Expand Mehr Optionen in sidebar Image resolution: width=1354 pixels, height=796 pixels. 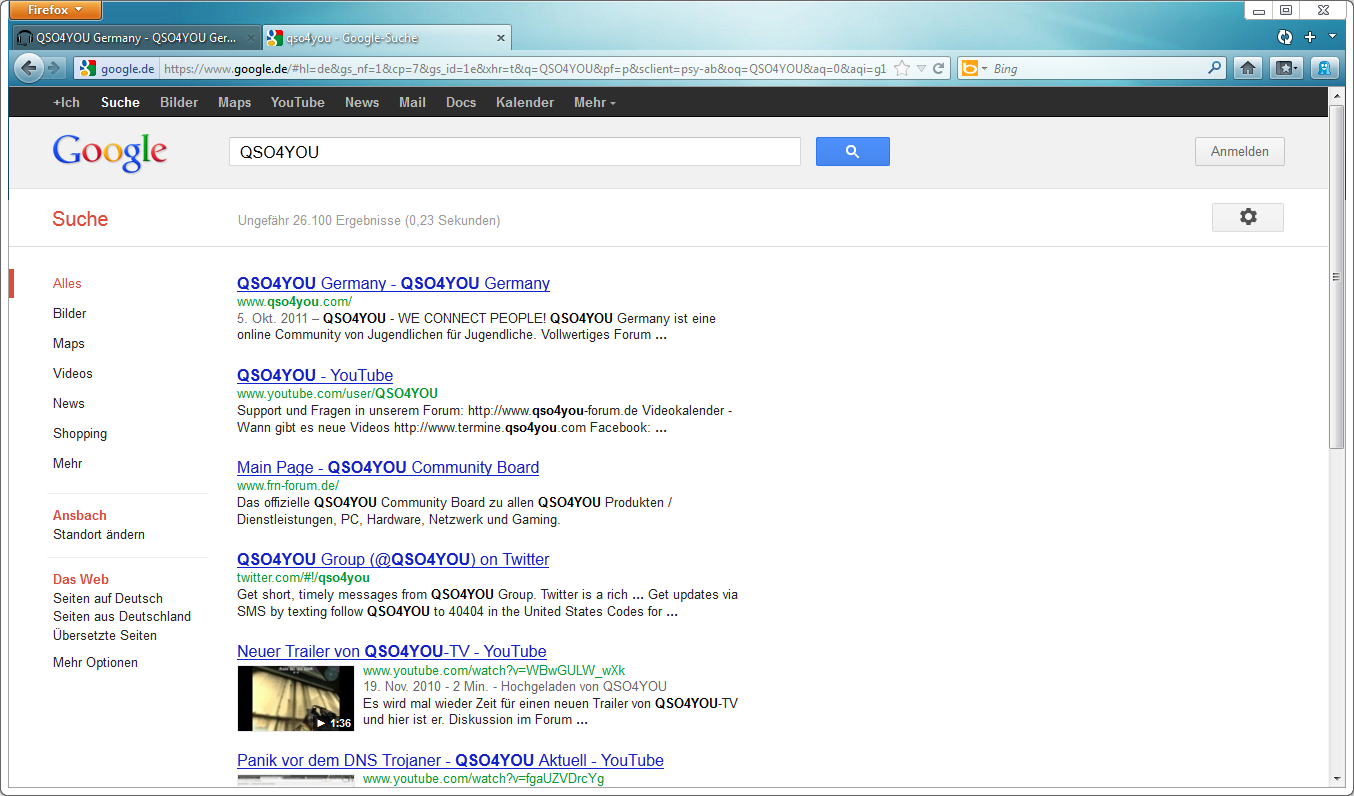(95, 662)
